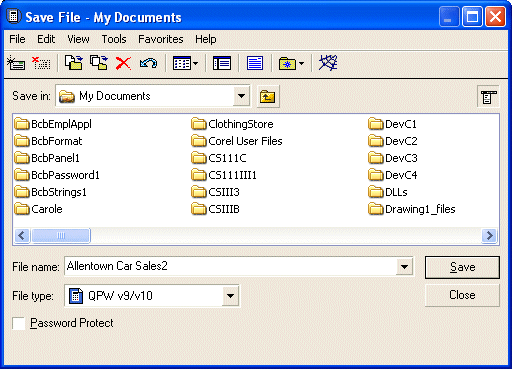Click the Close button
Image resolution: width=512 pixels, height=369 pixels.
[462, 295]
